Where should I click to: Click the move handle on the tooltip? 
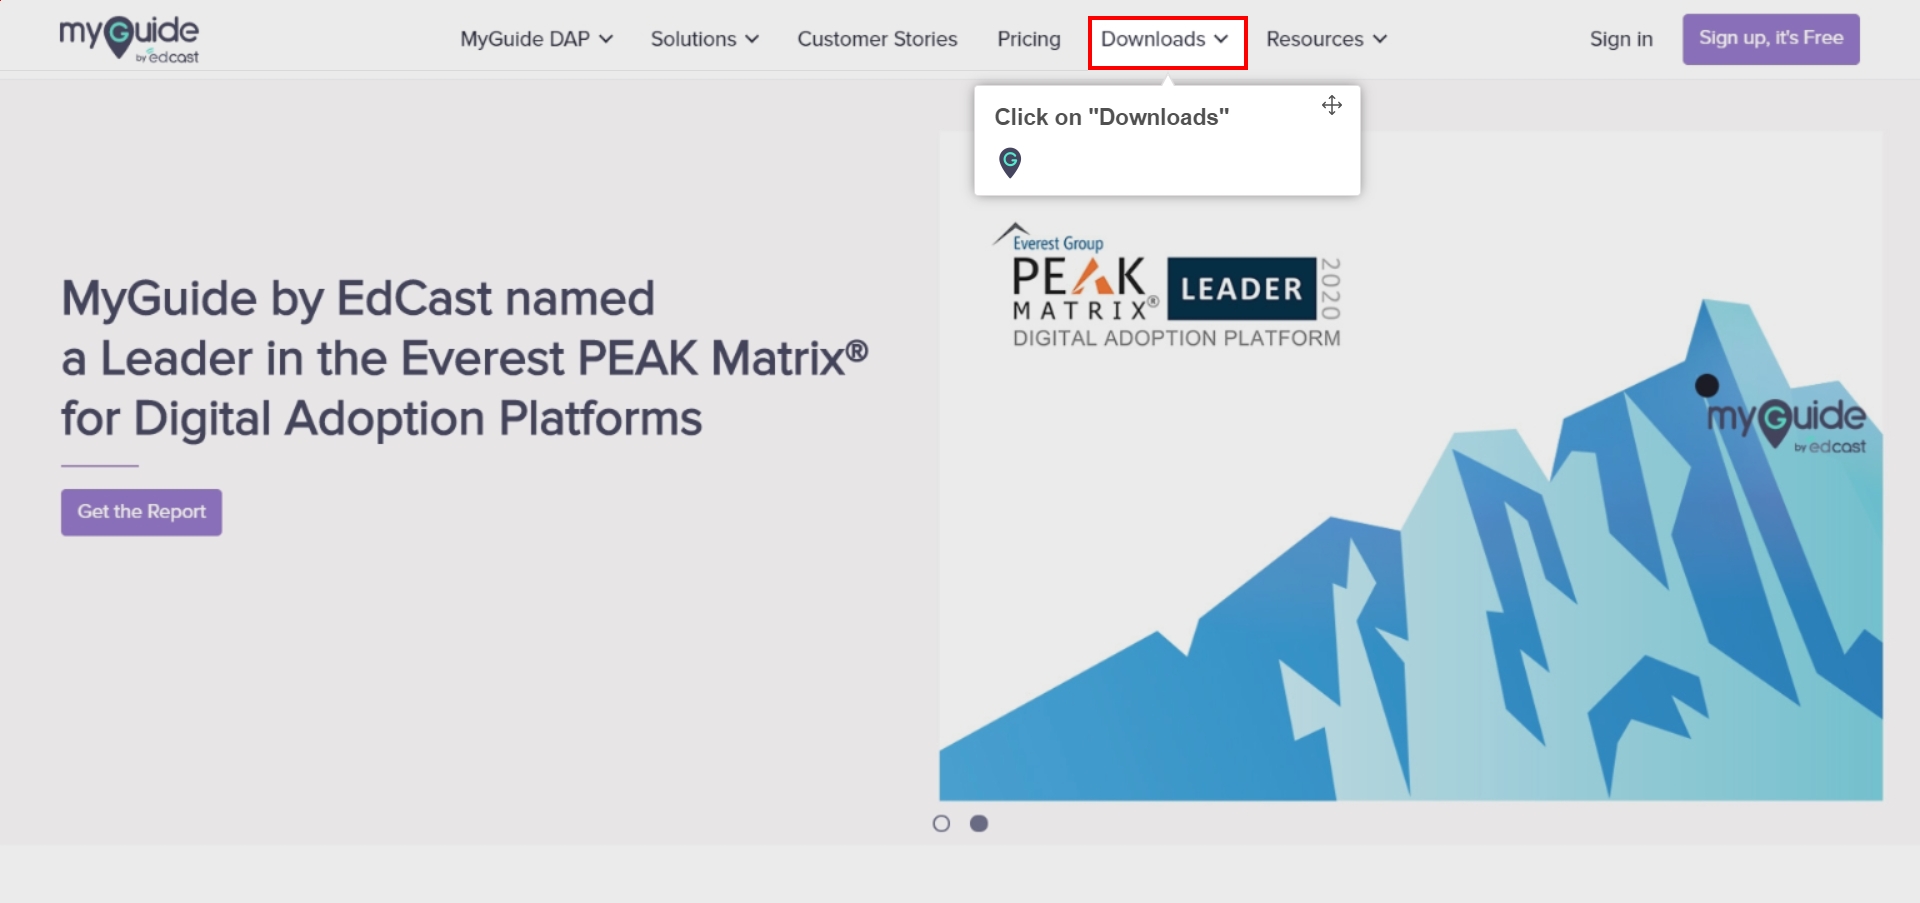1331,105
